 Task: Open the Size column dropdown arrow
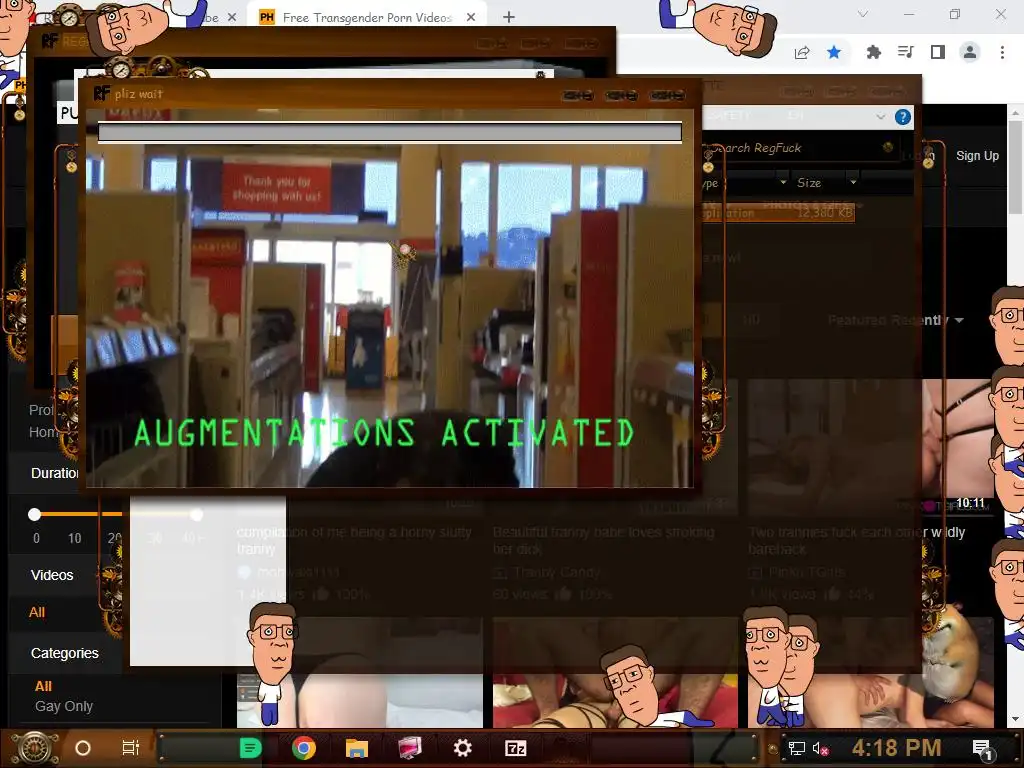(x=853, y=182)
